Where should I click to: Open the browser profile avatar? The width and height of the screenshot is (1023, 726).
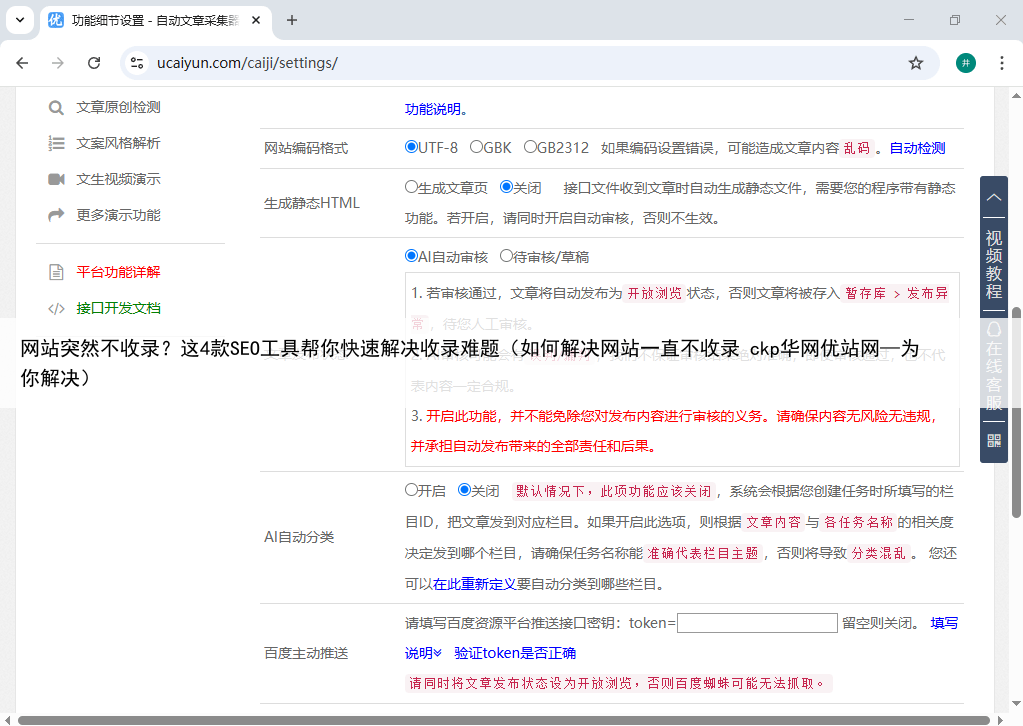coord(965,63)
